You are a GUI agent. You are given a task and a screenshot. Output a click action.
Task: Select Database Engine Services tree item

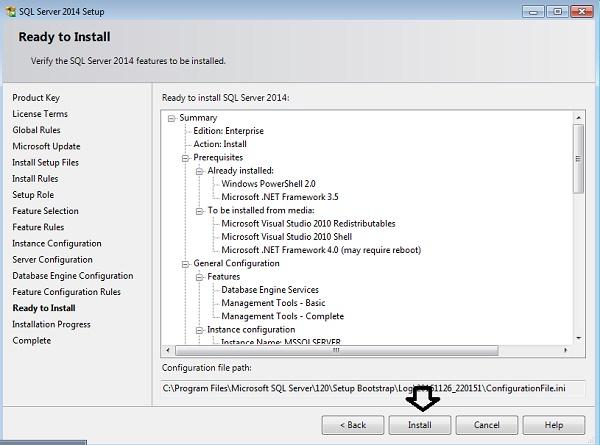pyautogui.click(x=270, y=290)
